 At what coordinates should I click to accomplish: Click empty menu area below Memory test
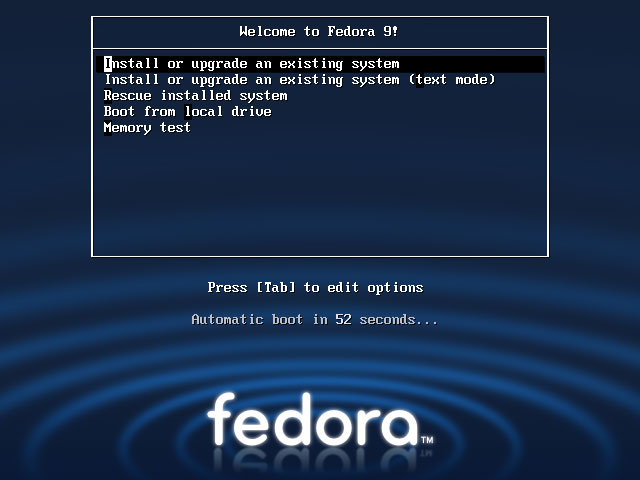pyautogui.click(x=320, y=194)
